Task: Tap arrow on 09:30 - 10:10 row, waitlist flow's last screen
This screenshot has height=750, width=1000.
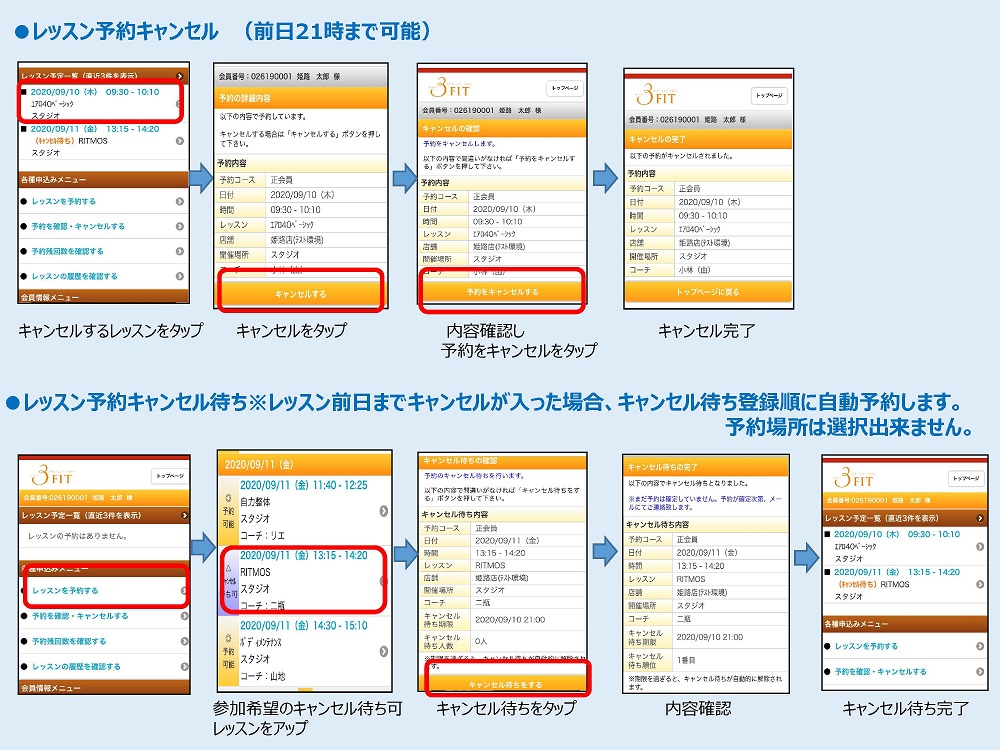Action: (980, 547)
